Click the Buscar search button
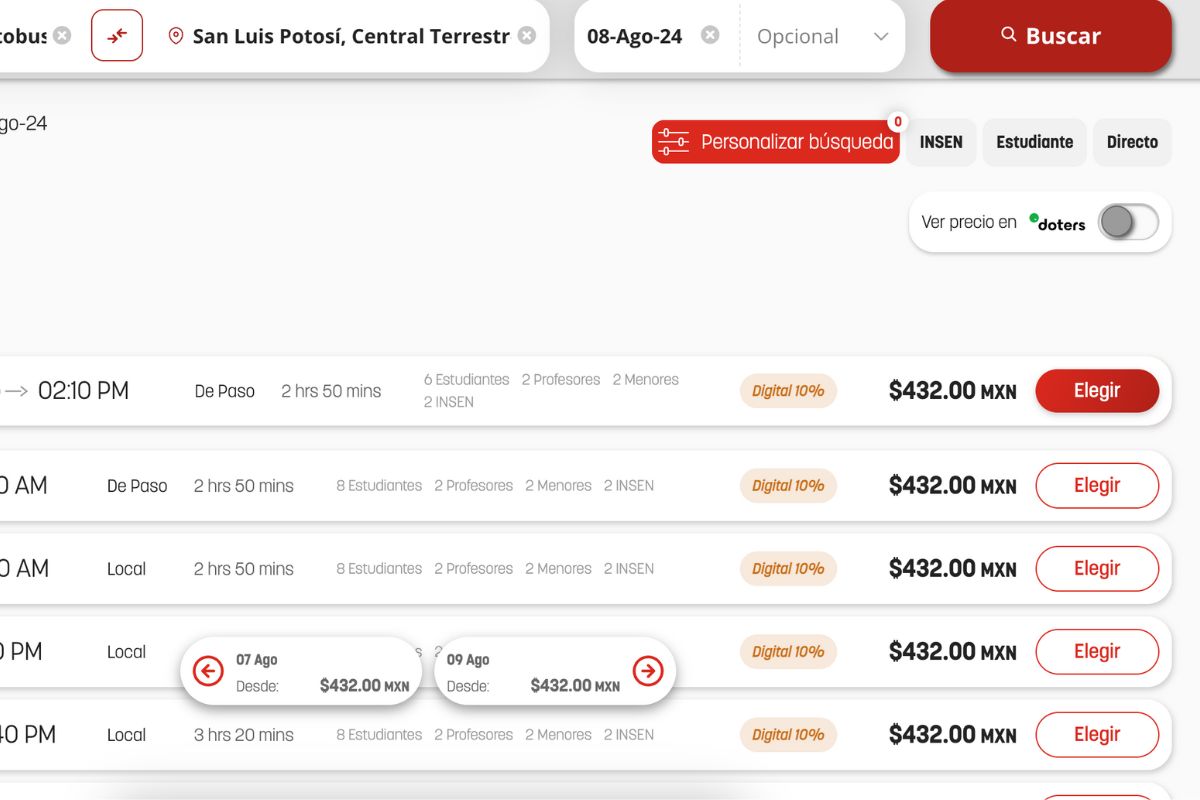The image size is (1200, 800). 1051,36
